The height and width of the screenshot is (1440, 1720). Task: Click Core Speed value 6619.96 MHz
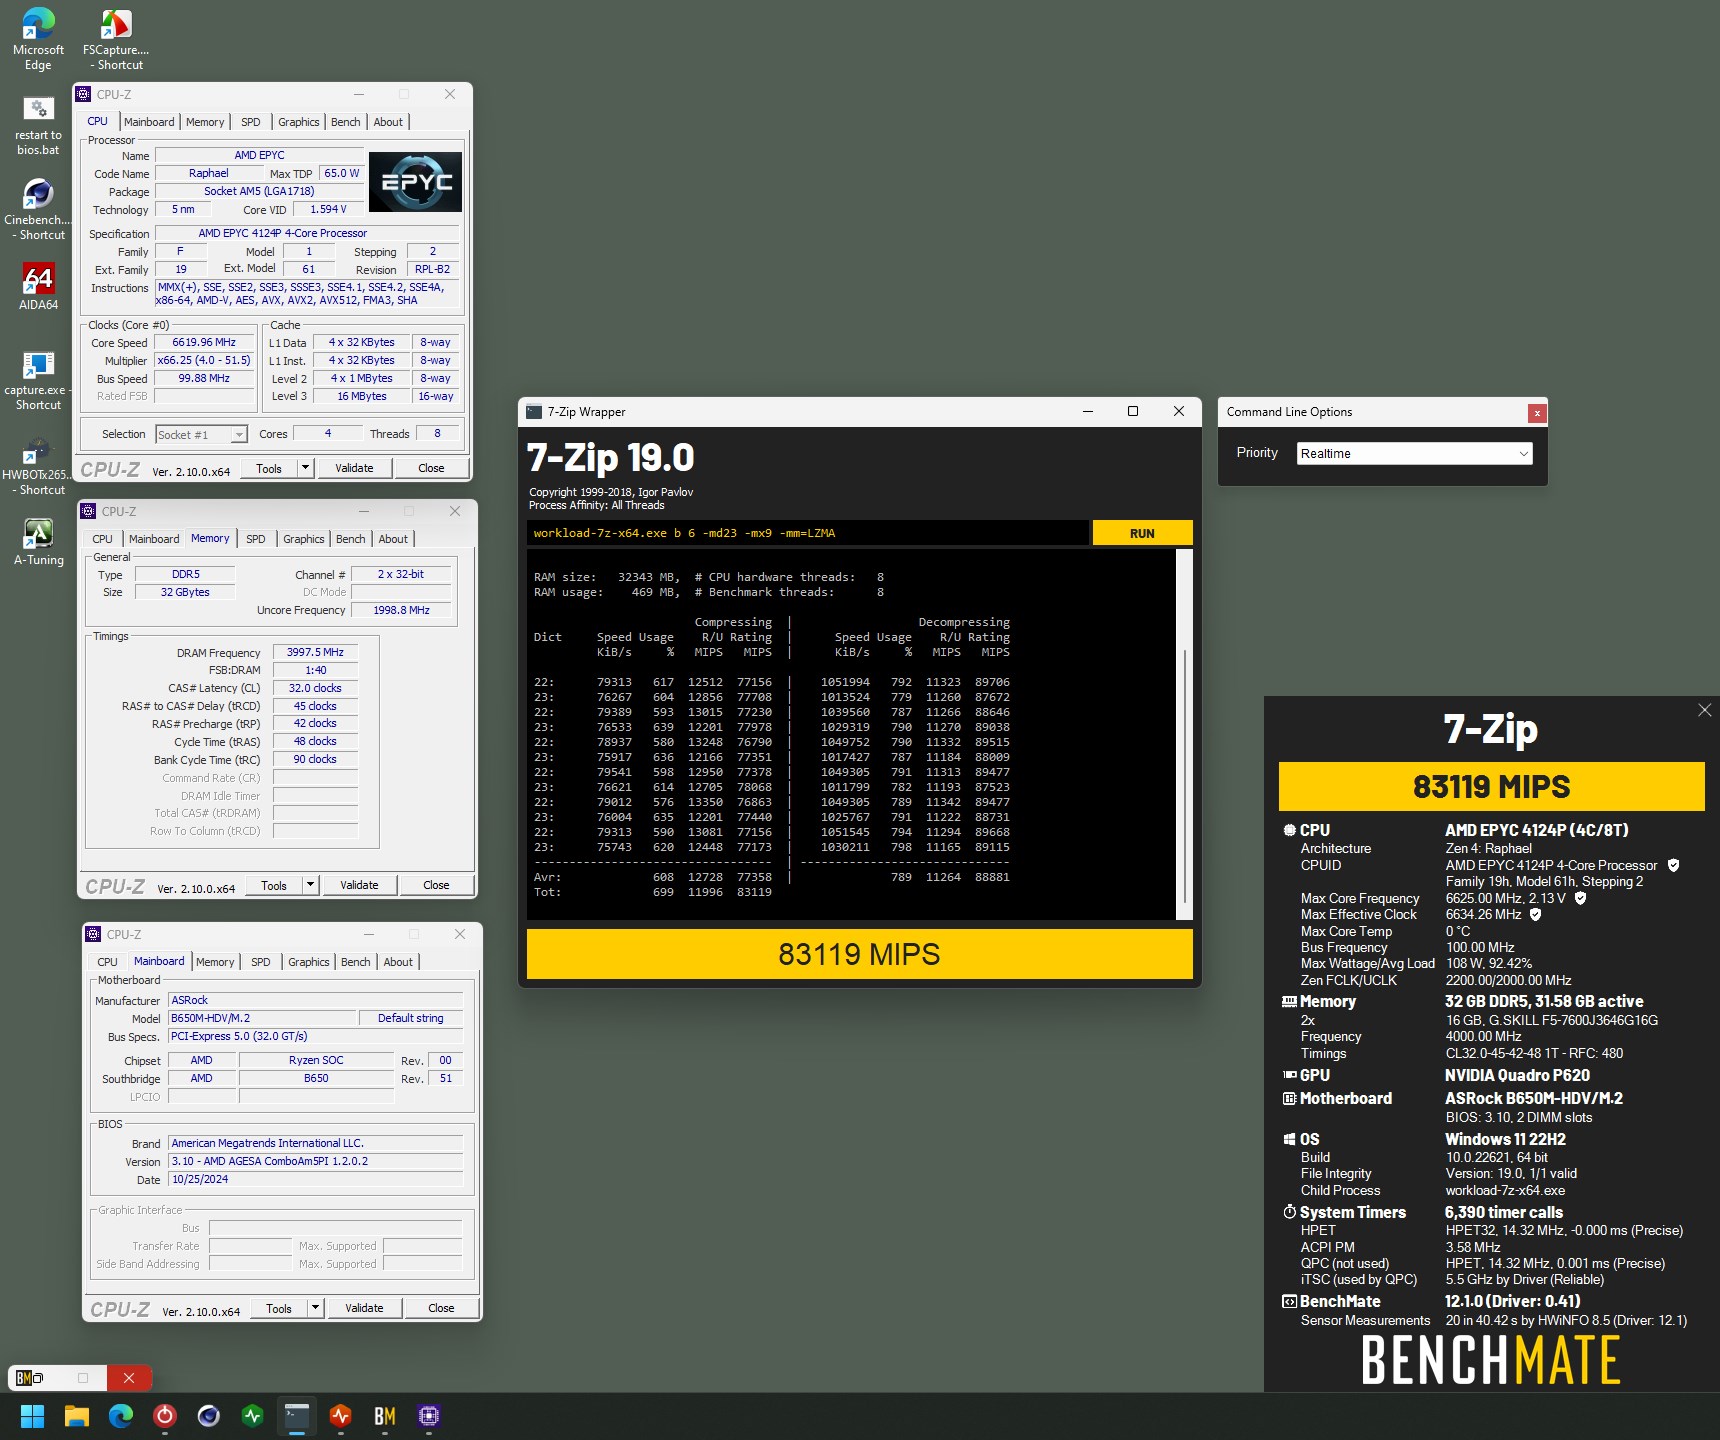(x=204, y=342)
